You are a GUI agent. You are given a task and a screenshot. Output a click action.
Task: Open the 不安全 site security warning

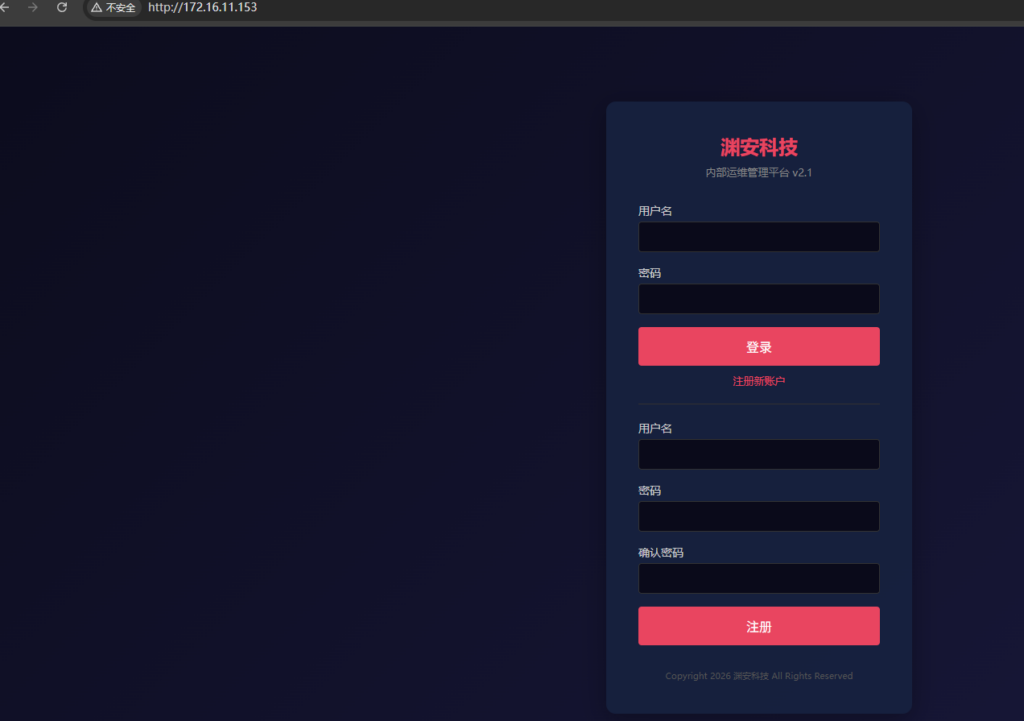tap(113, 7)
